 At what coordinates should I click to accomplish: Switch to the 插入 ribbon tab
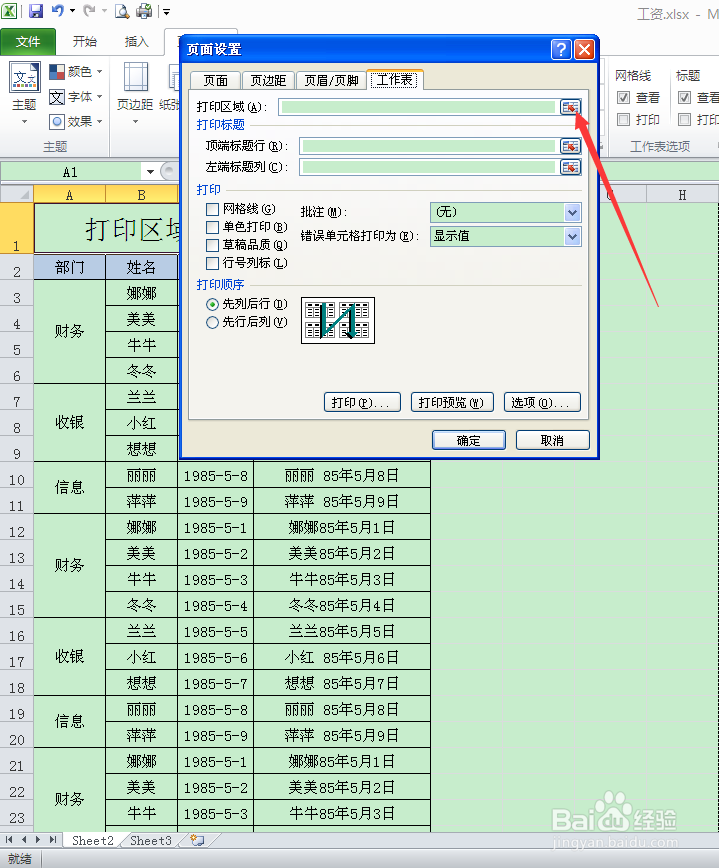click(x=136, y=42)
